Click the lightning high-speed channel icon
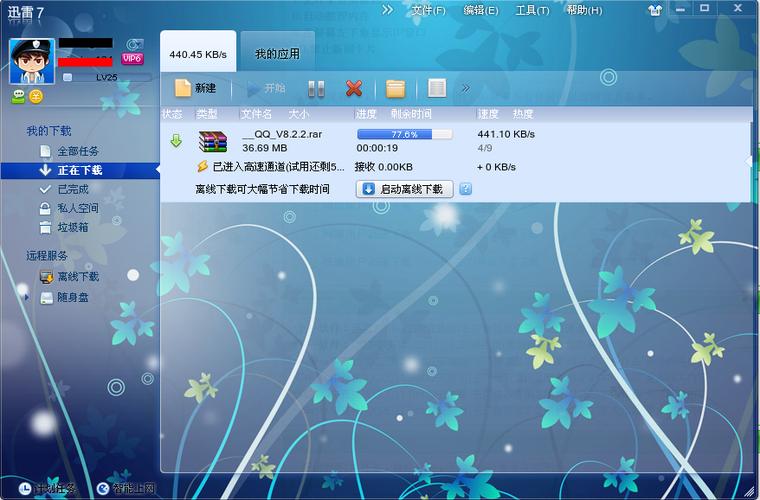This screenshot has width=760, height=500. pyautogui.click(x=203, y=166)
